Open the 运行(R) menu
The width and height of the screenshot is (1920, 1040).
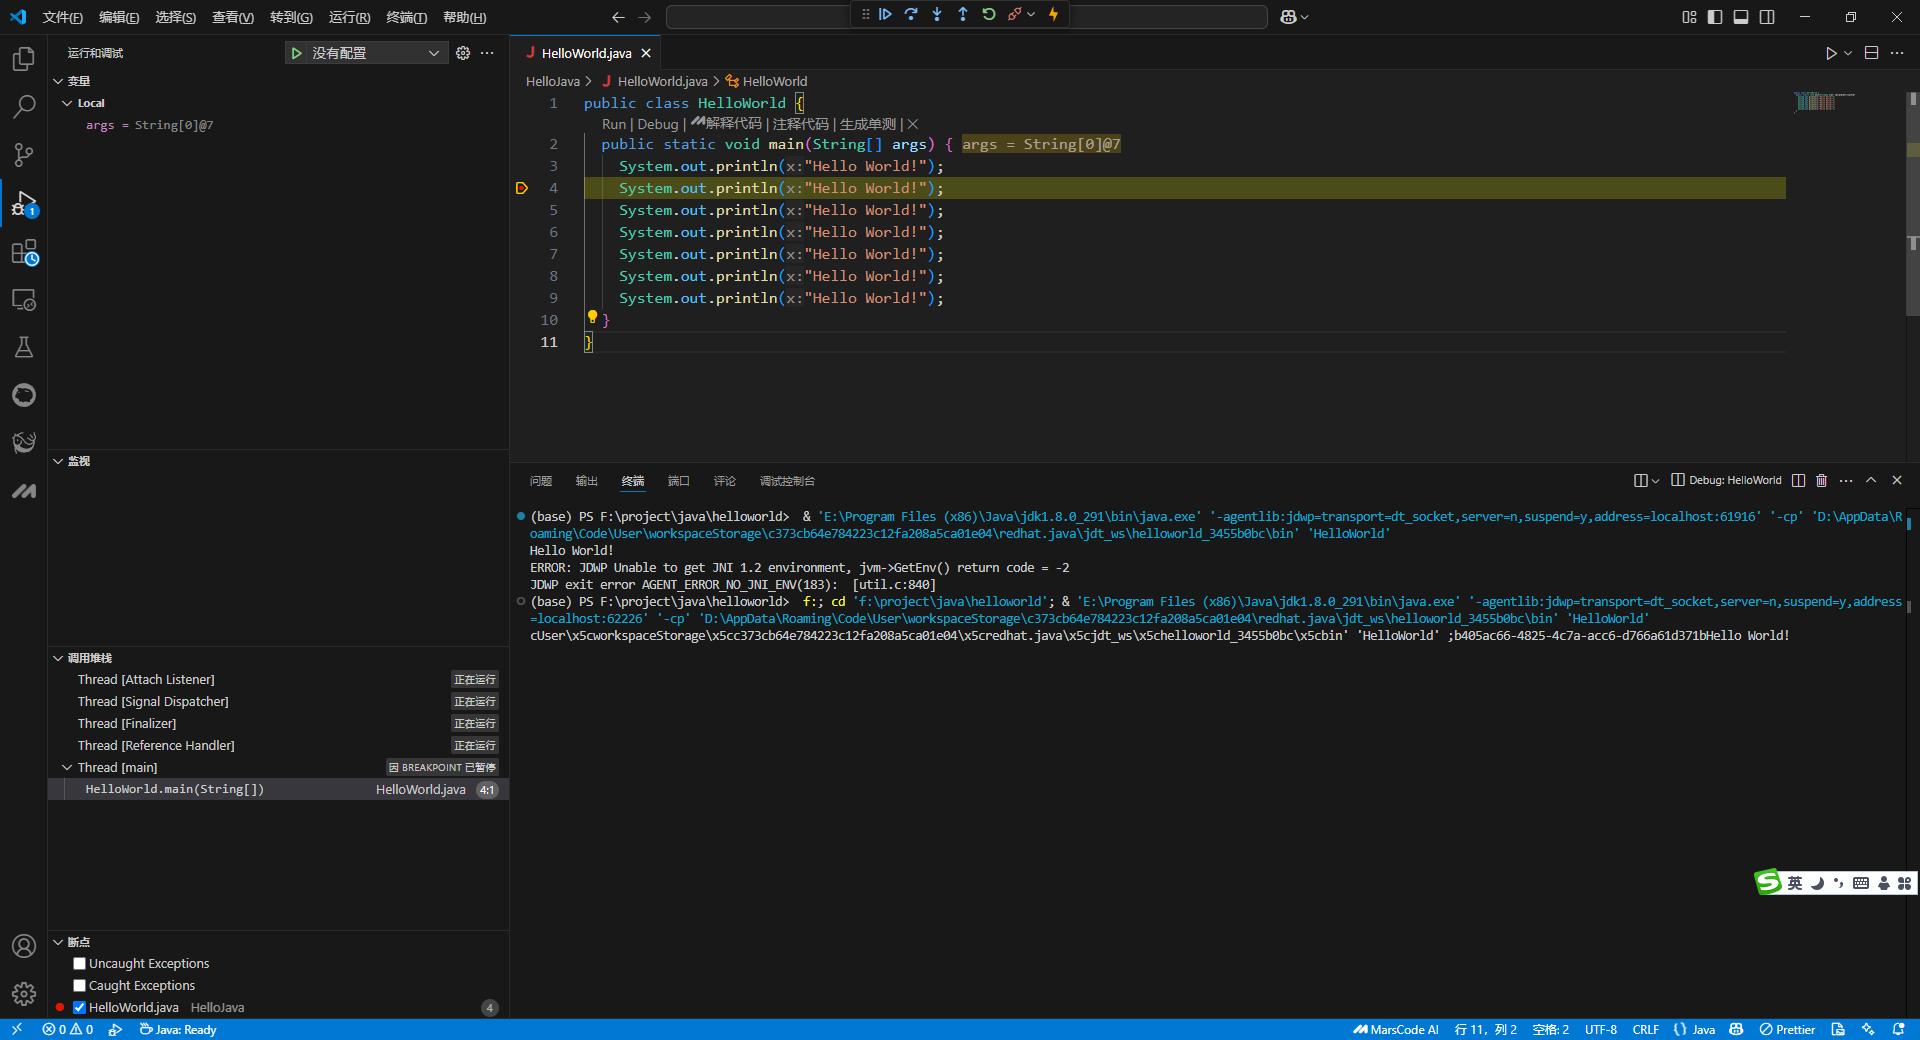click(347, 17)
